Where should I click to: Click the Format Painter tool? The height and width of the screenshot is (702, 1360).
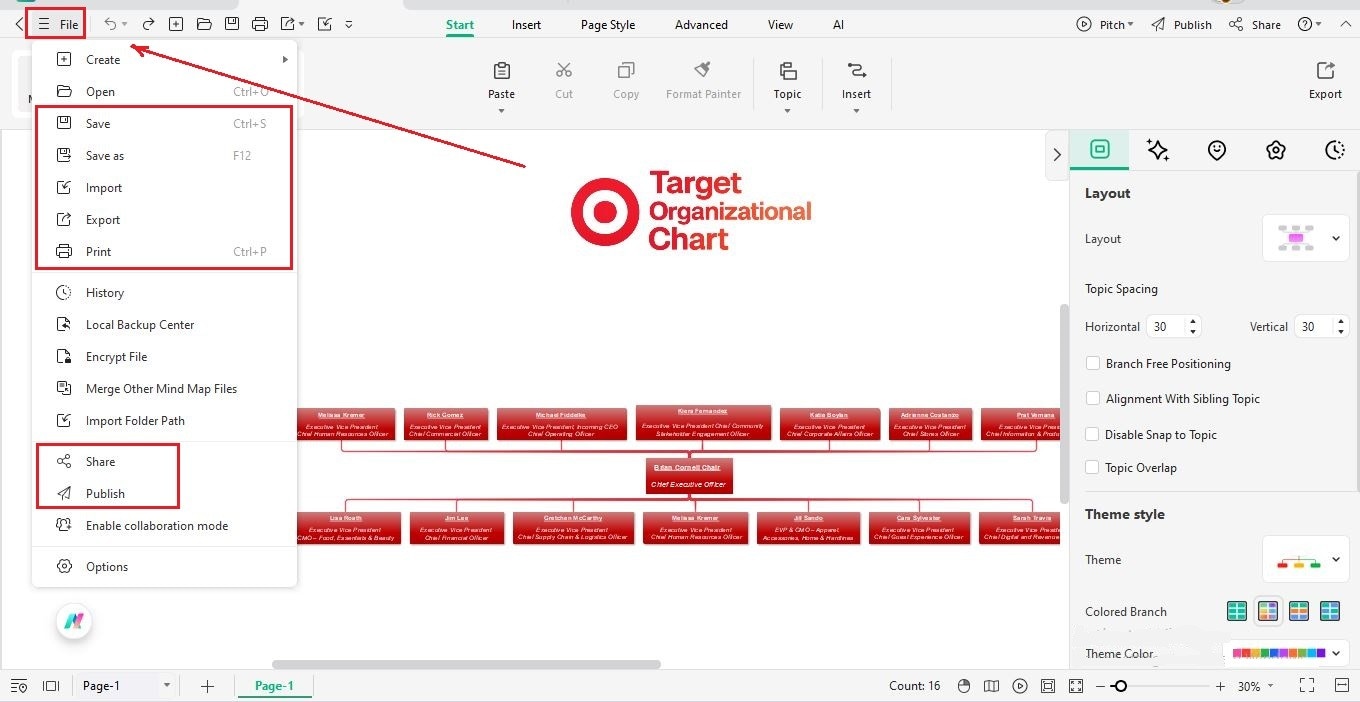click(703, 80)
